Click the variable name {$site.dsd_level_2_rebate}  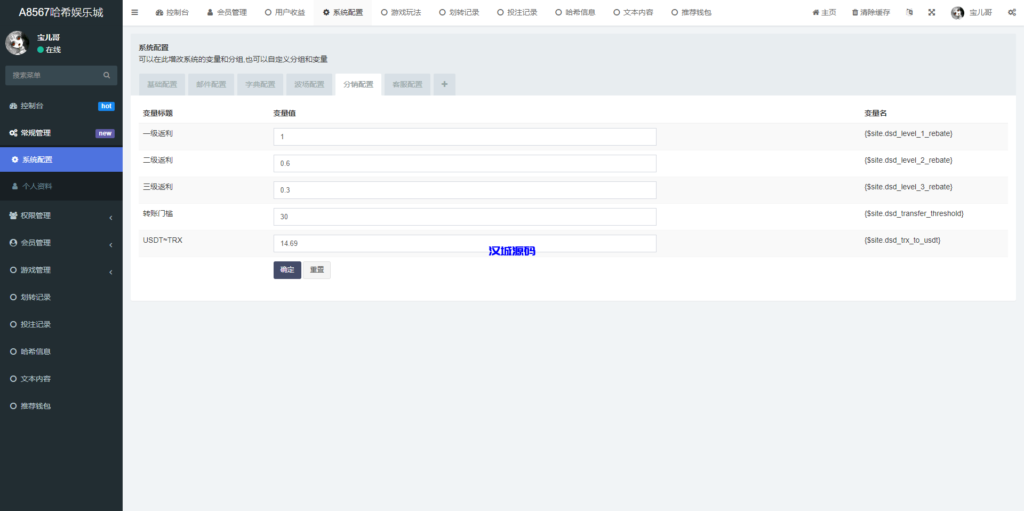(908, 160)
